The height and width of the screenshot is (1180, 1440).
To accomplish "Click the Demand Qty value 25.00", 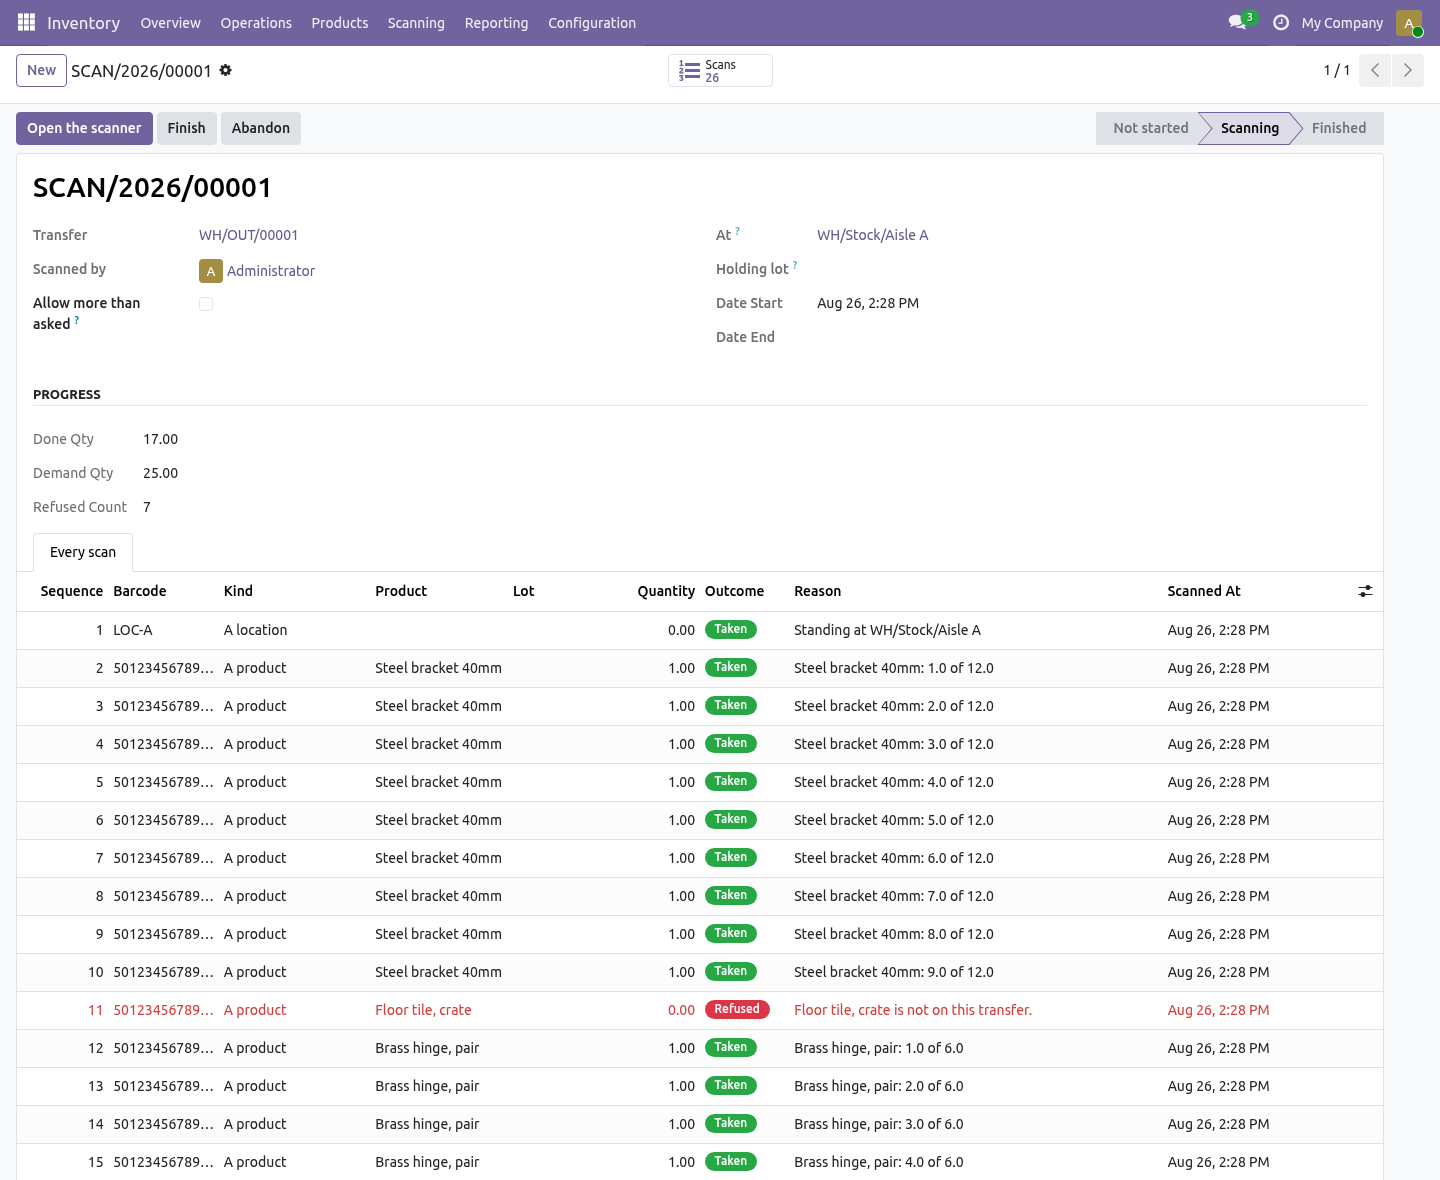I will tap(160, 473).
